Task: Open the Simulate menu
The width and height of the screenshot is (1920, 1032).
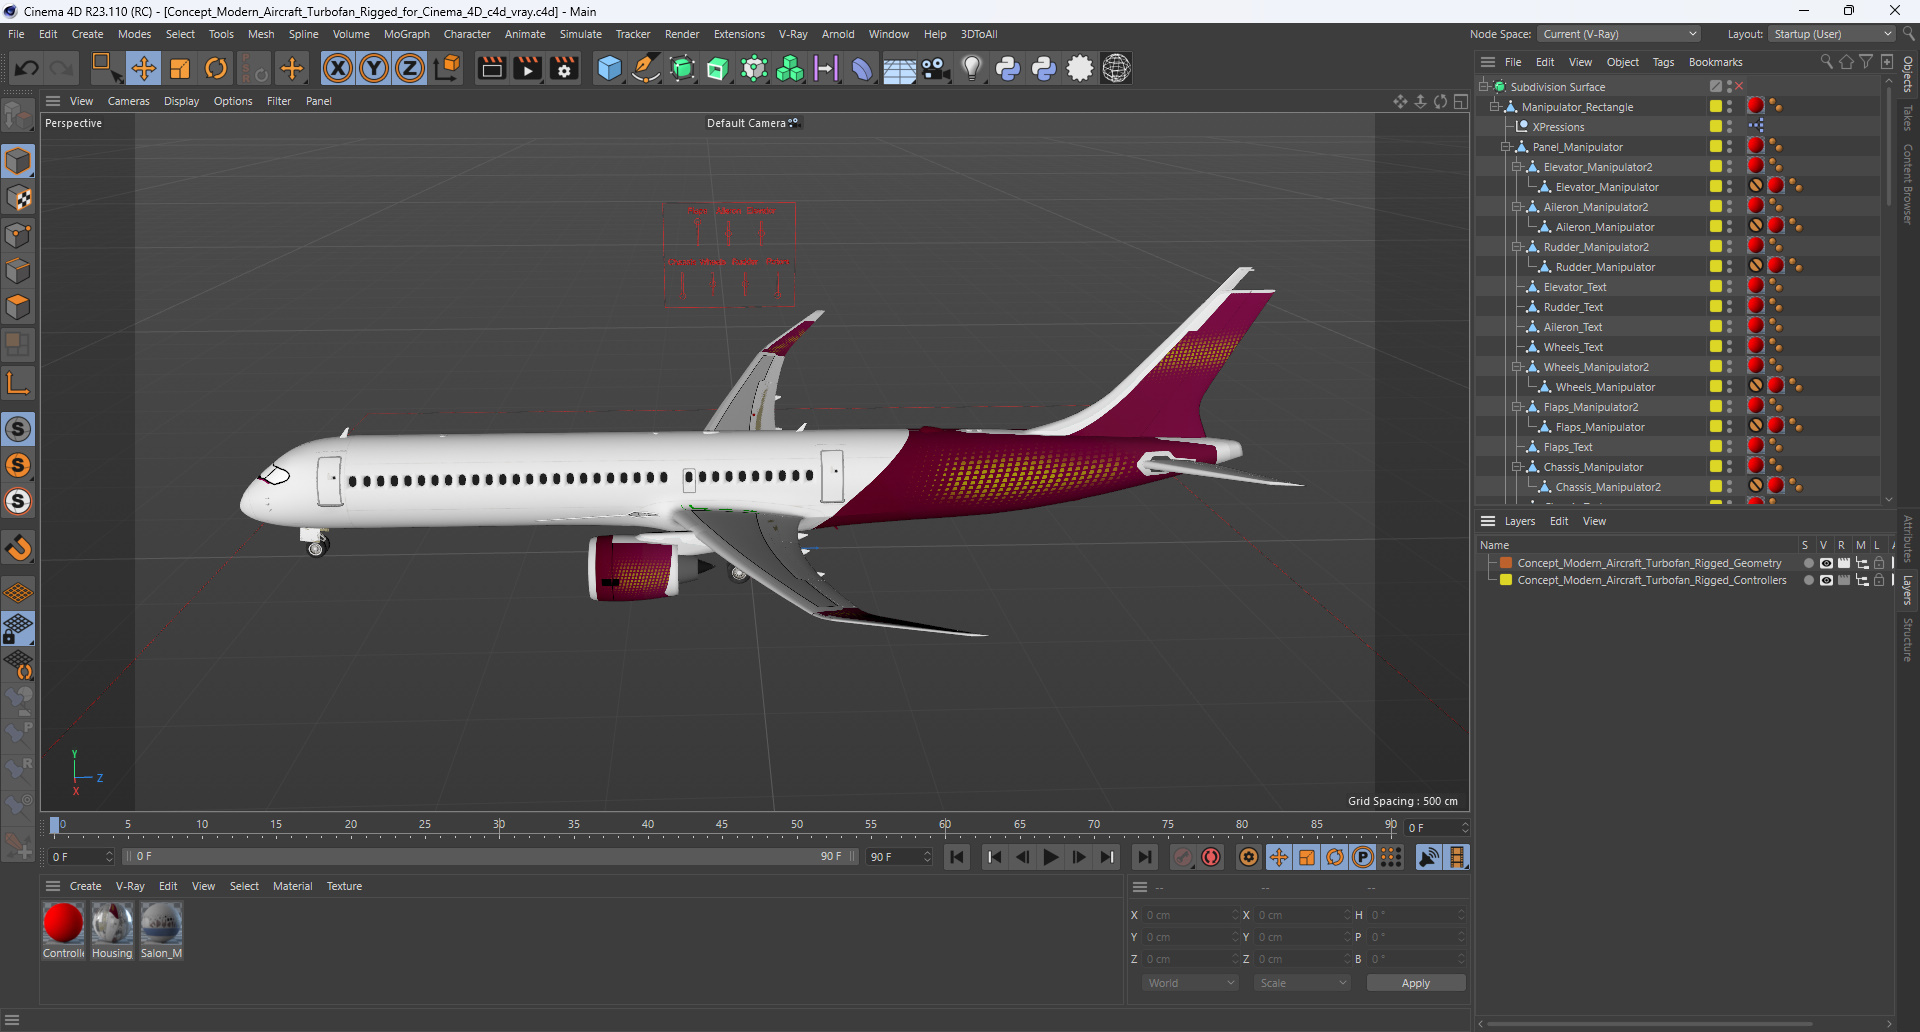Action: coord(580,34)
